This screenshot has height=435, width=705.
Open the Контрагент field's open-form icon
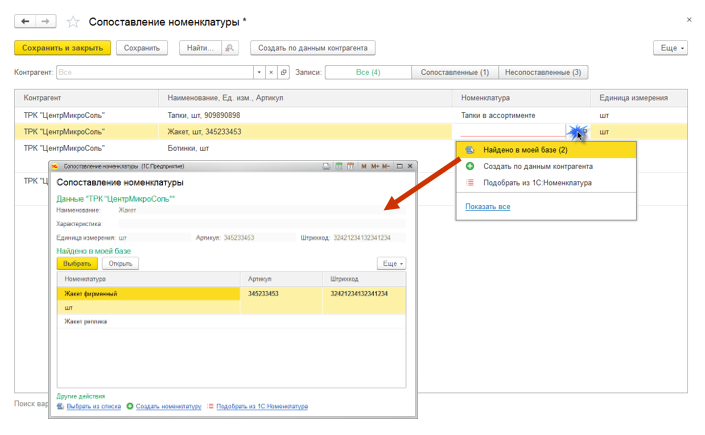pyautogui.click(x=283, y=72)
